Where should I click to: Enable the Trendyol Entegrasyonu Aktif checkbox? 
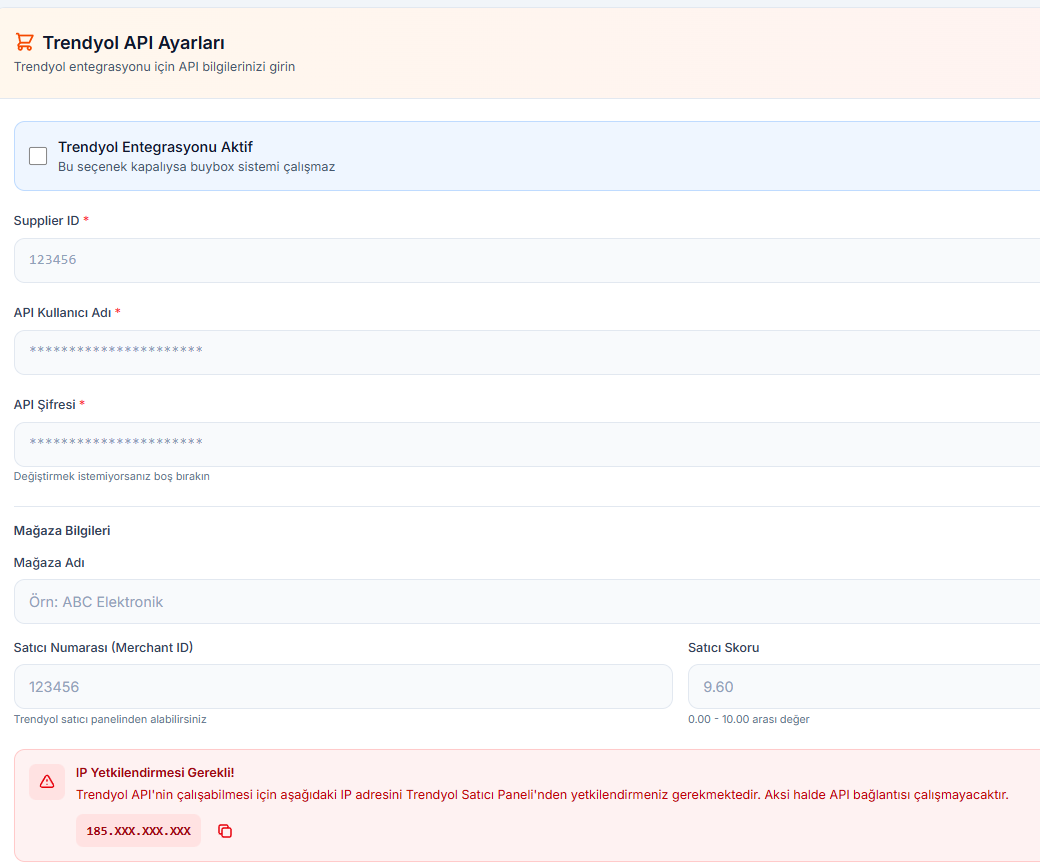[38, 156]
